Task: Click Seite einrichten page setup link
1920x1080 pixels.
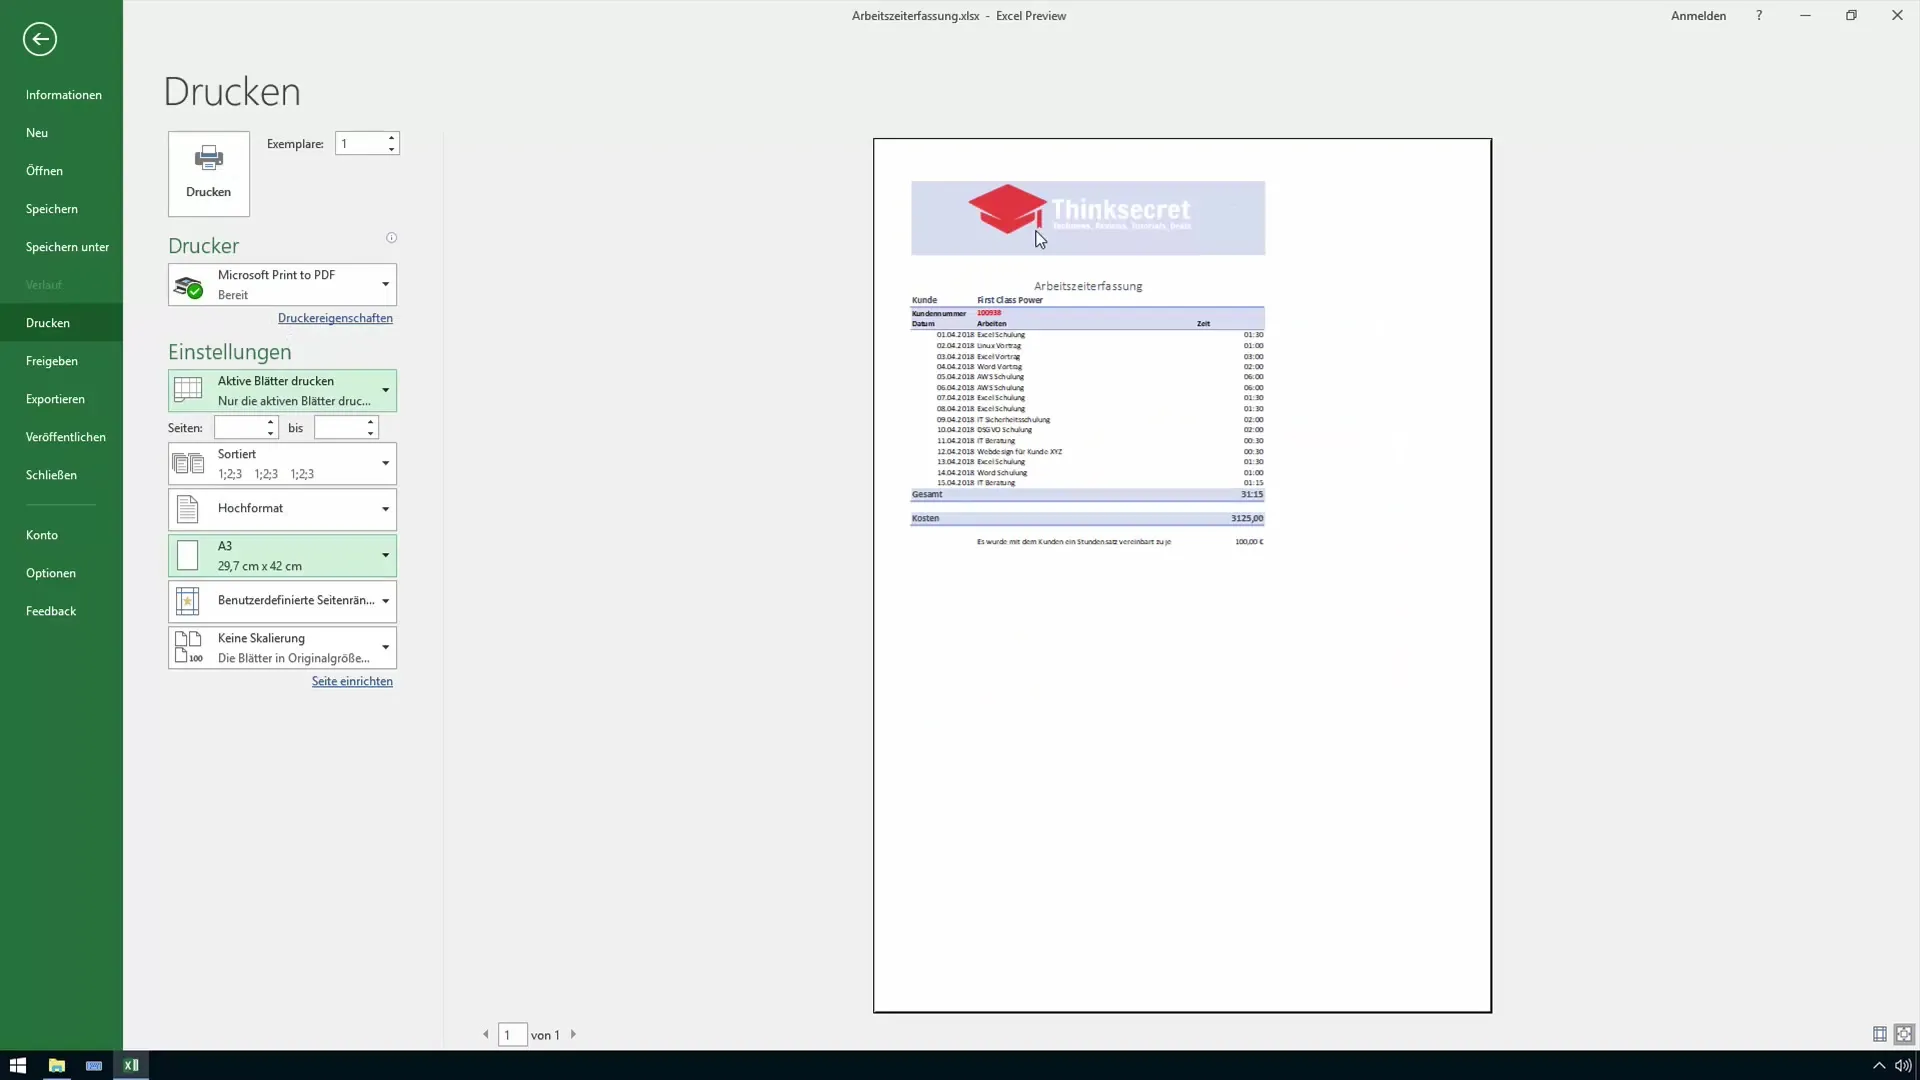Action: (x=352, y=680)
